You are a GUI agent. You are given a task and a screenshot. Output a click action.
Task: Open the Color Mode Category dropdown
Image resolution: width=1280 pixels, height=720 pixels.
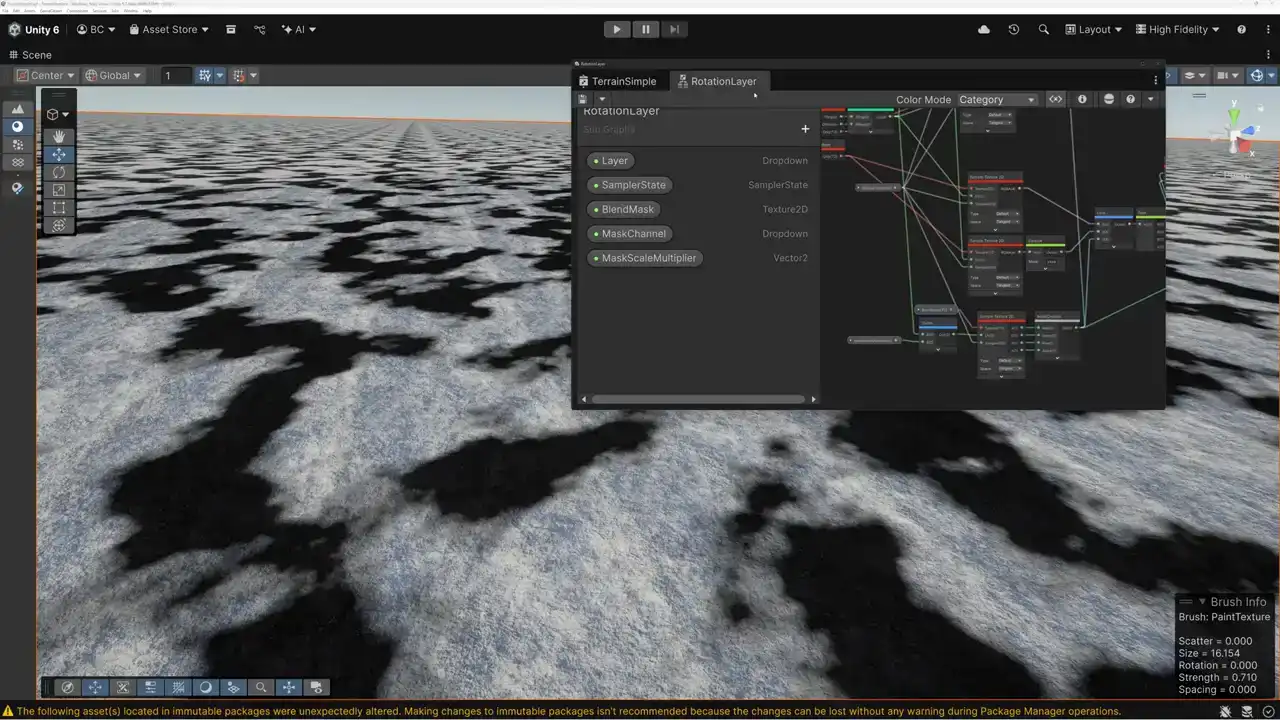(996, 99)
